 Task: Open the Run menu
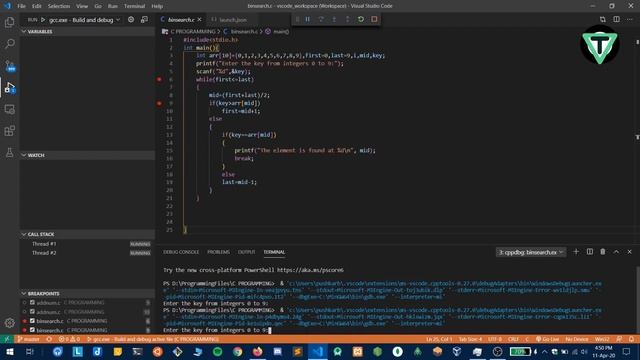coord(113,6)
